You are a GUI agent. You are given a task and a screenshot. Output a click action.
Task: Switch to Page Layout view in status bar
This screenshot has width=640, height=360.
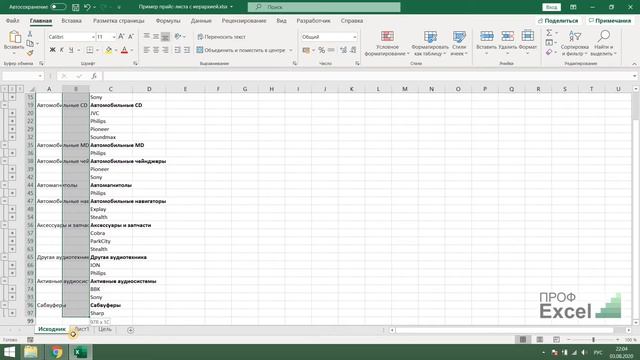coord(540,340)
